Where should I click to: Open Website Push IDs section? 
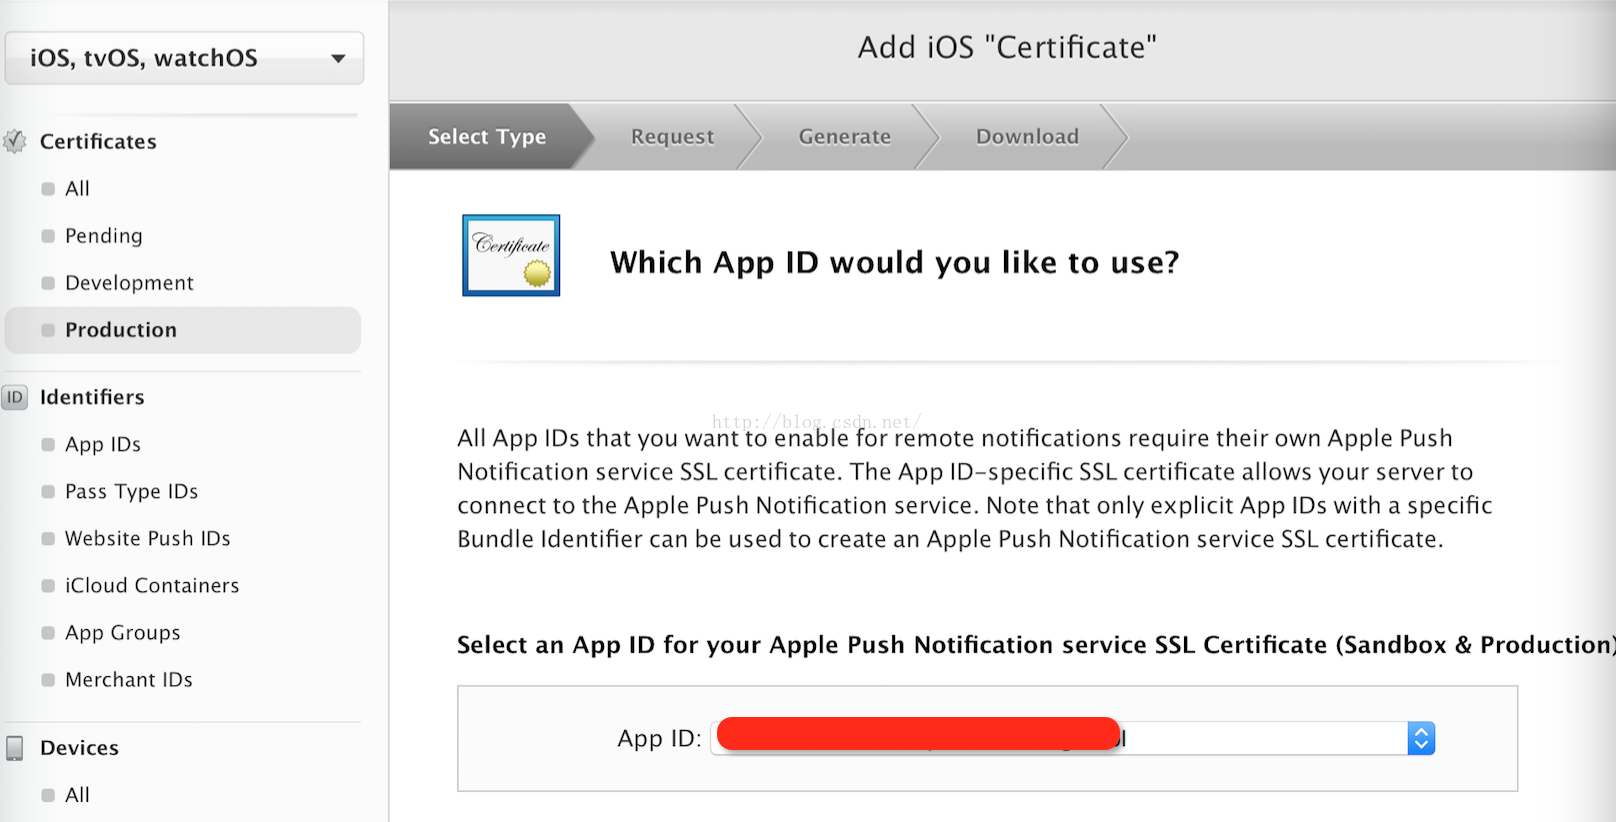147,538
